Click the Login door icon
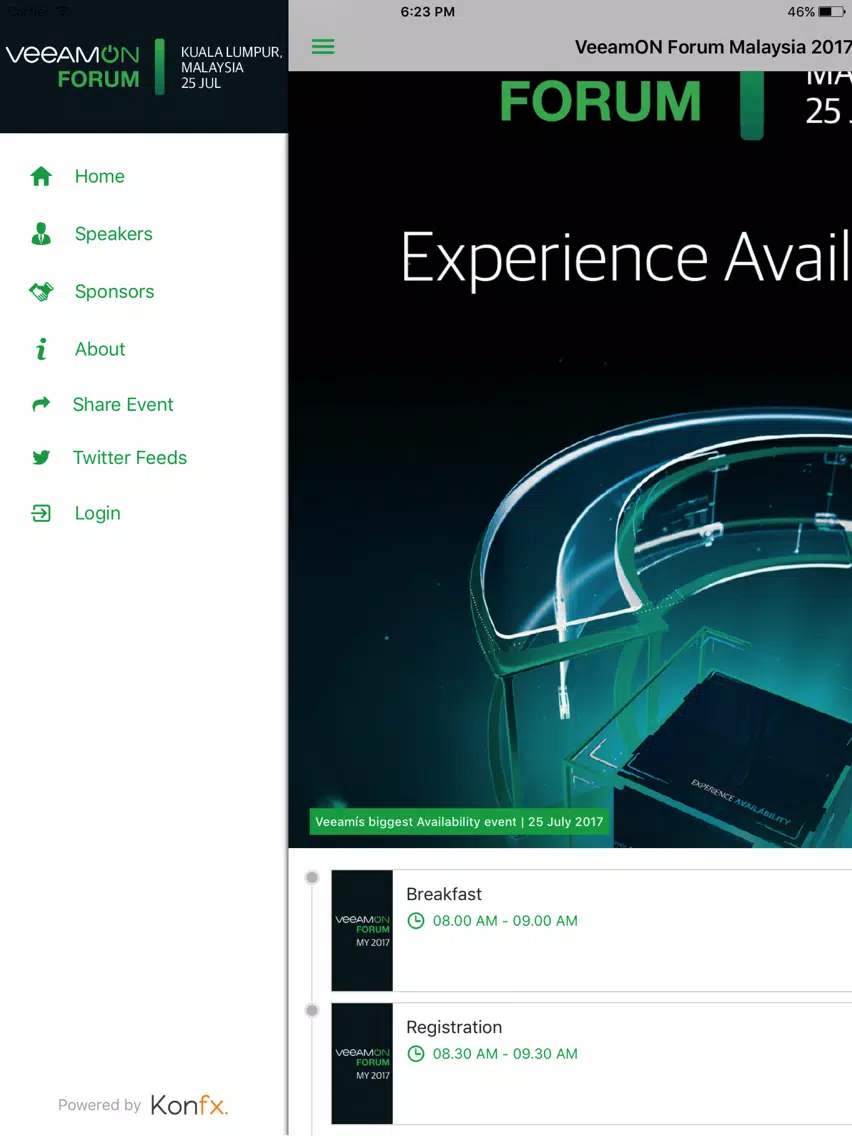852x1136 pixels. click(x=41, y=514)
